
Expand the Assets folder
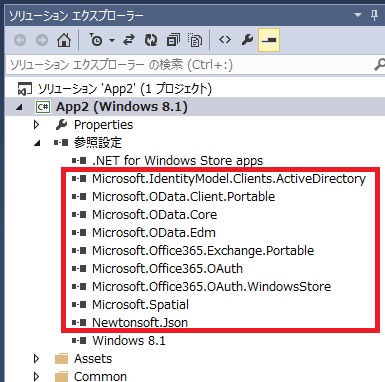click(37, 359)
